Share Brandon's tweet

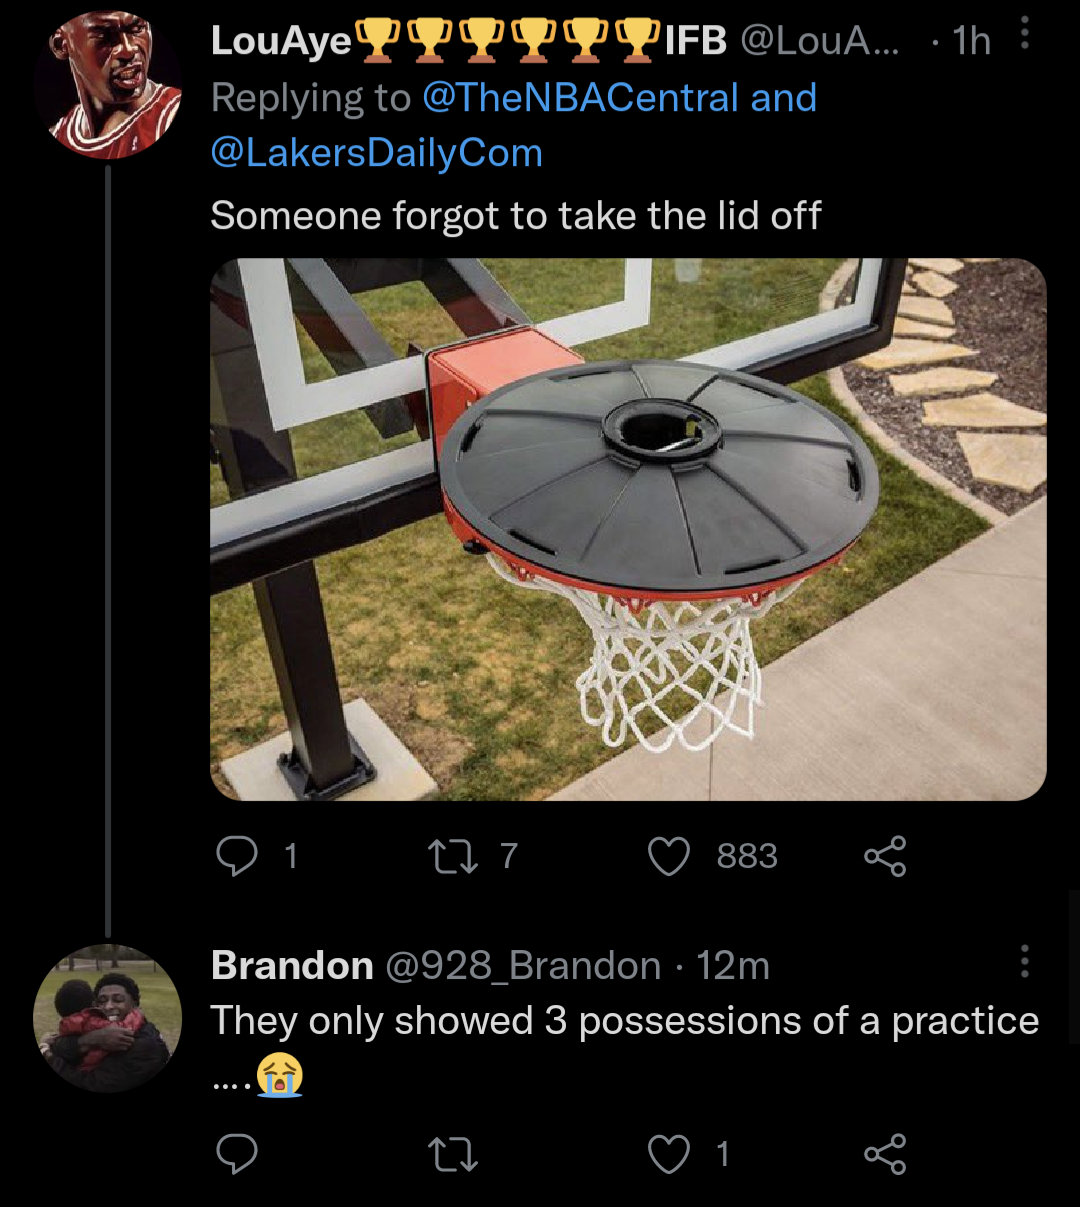tap(885, 1154)
